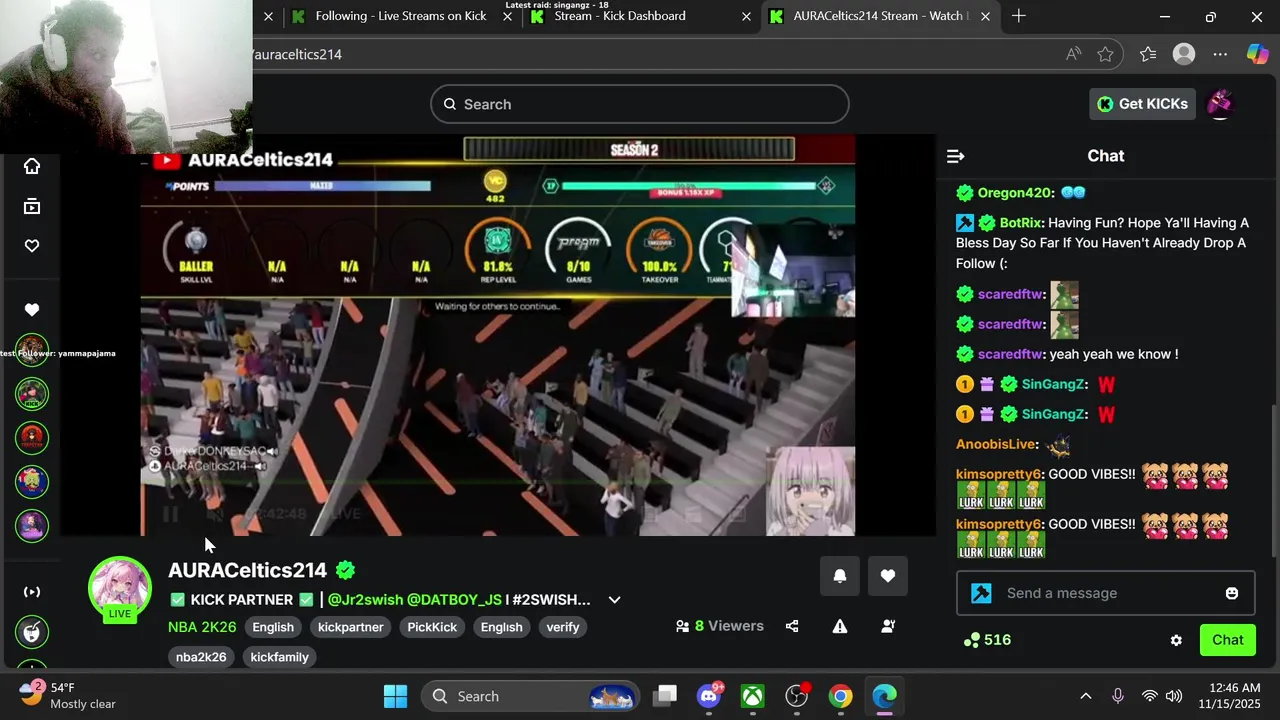Select the kickfamily tag
The height and width of the screenshot is (720, 1280).
point(279,657)
